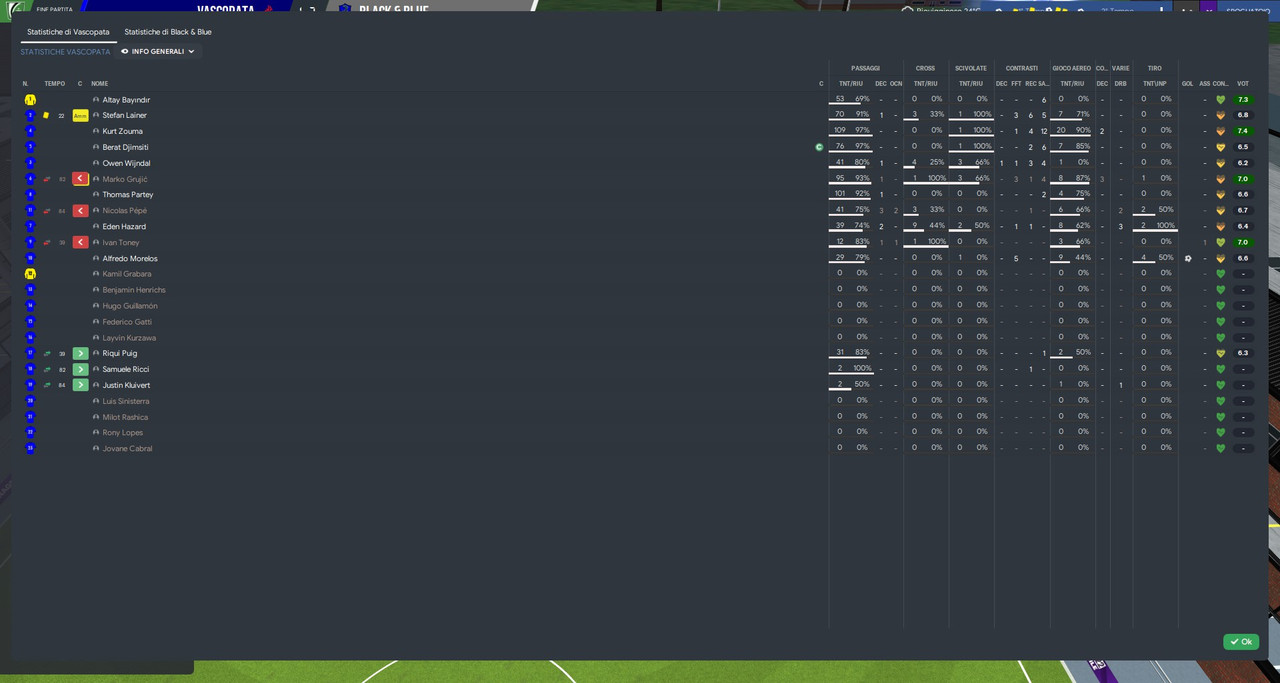Image resolution: width=1280 pixels, height=683 pixels.
Task: Click the player info icon beside Thomas Partey
Action: [96, 195]
